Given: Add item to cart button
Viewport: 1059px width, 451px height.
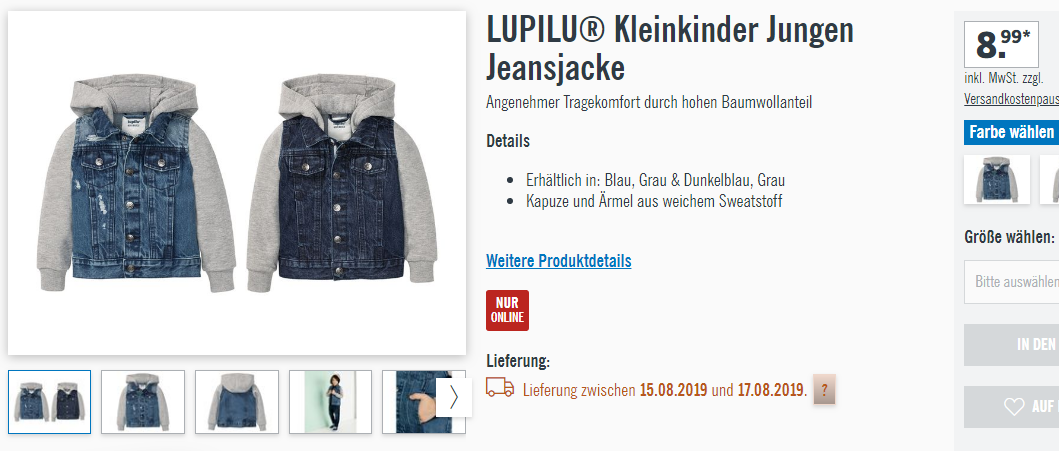Looking at the screenshot, I should (x=1011, y=345).
